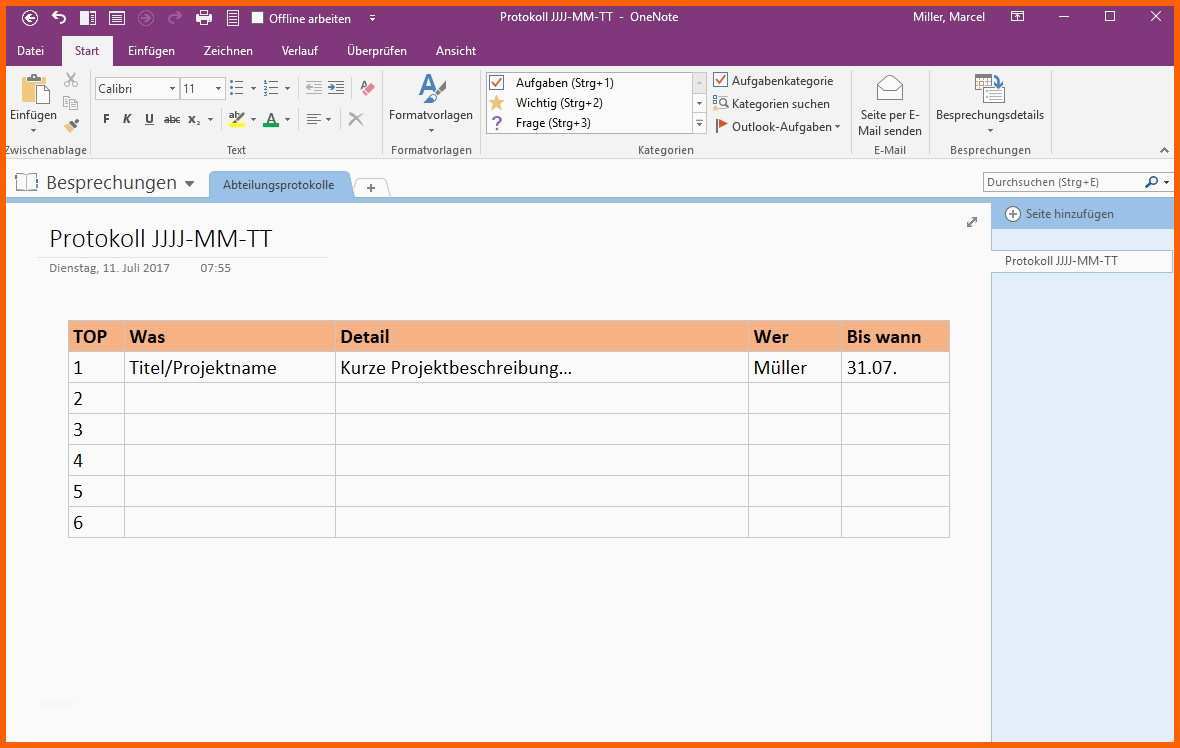Copy the selection using the copy icon
Image resolution: width=1180 pixels, height=748 pixels.
pyautogui.click(x=71, y=103)
